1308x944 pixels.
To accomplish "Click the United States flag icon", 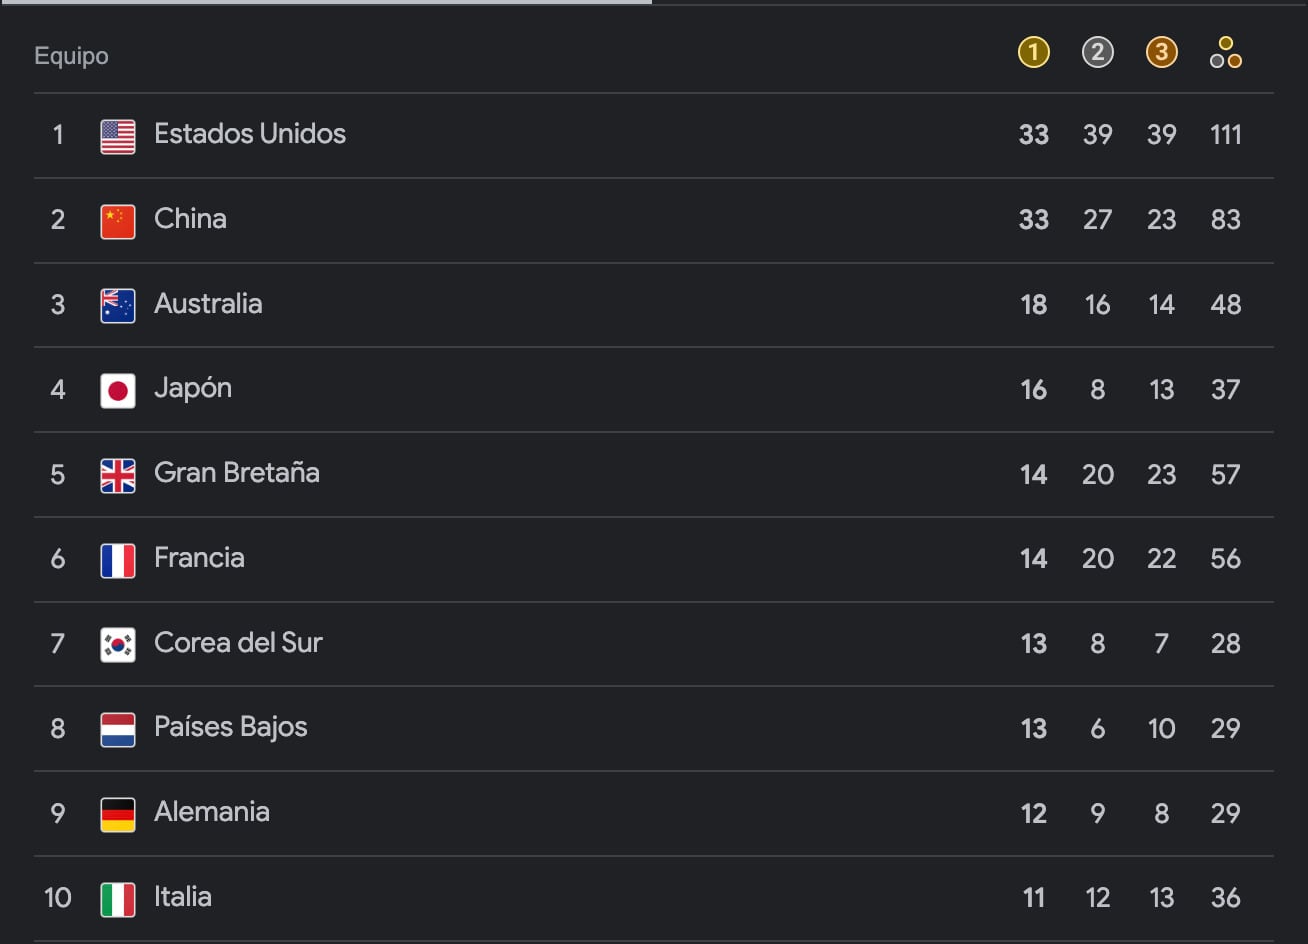I will (x=118, y=136).
